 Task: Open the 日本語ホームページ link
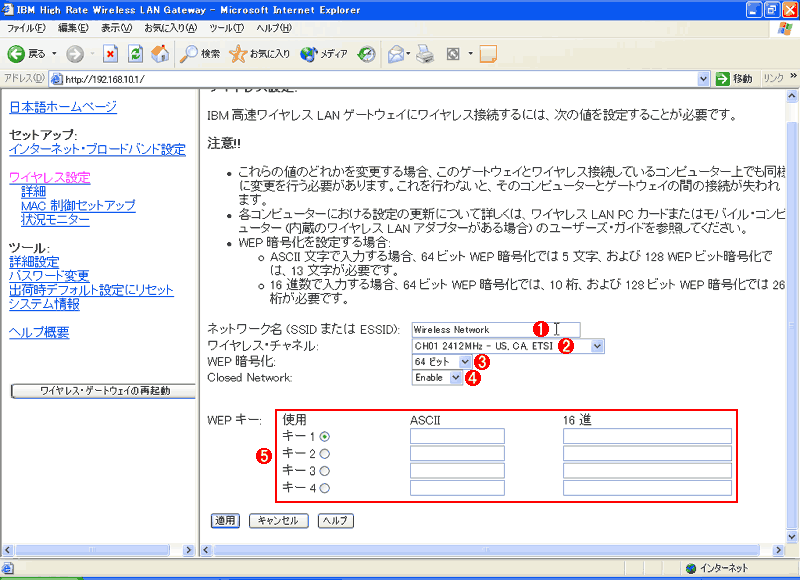(63, 107)
